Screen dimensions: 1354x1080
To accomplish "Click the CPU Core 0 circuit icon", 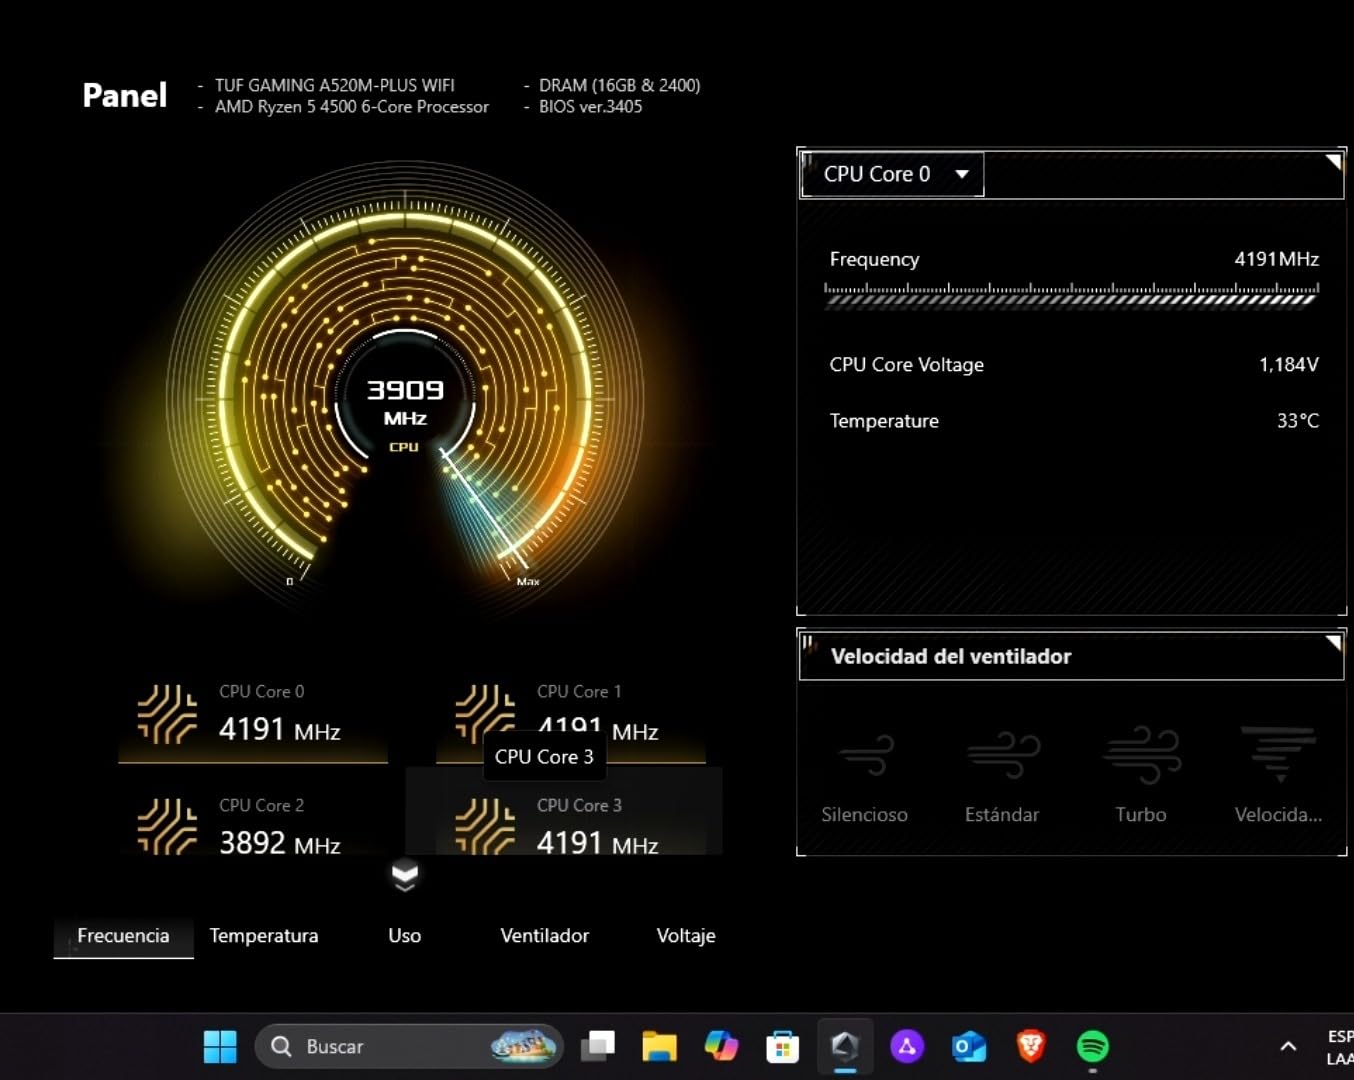I will [x=167, y=715].
